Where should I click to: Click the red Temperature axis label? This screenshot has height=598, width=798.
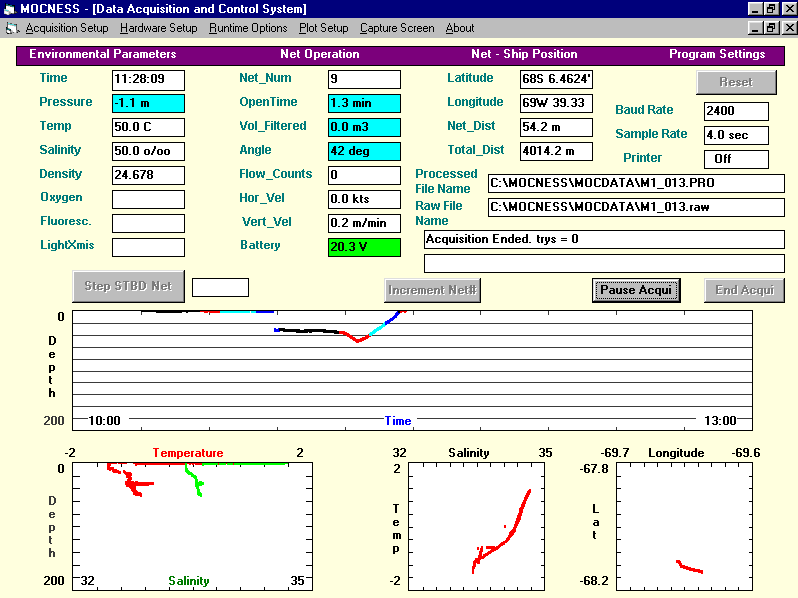[x=188, y=453]
